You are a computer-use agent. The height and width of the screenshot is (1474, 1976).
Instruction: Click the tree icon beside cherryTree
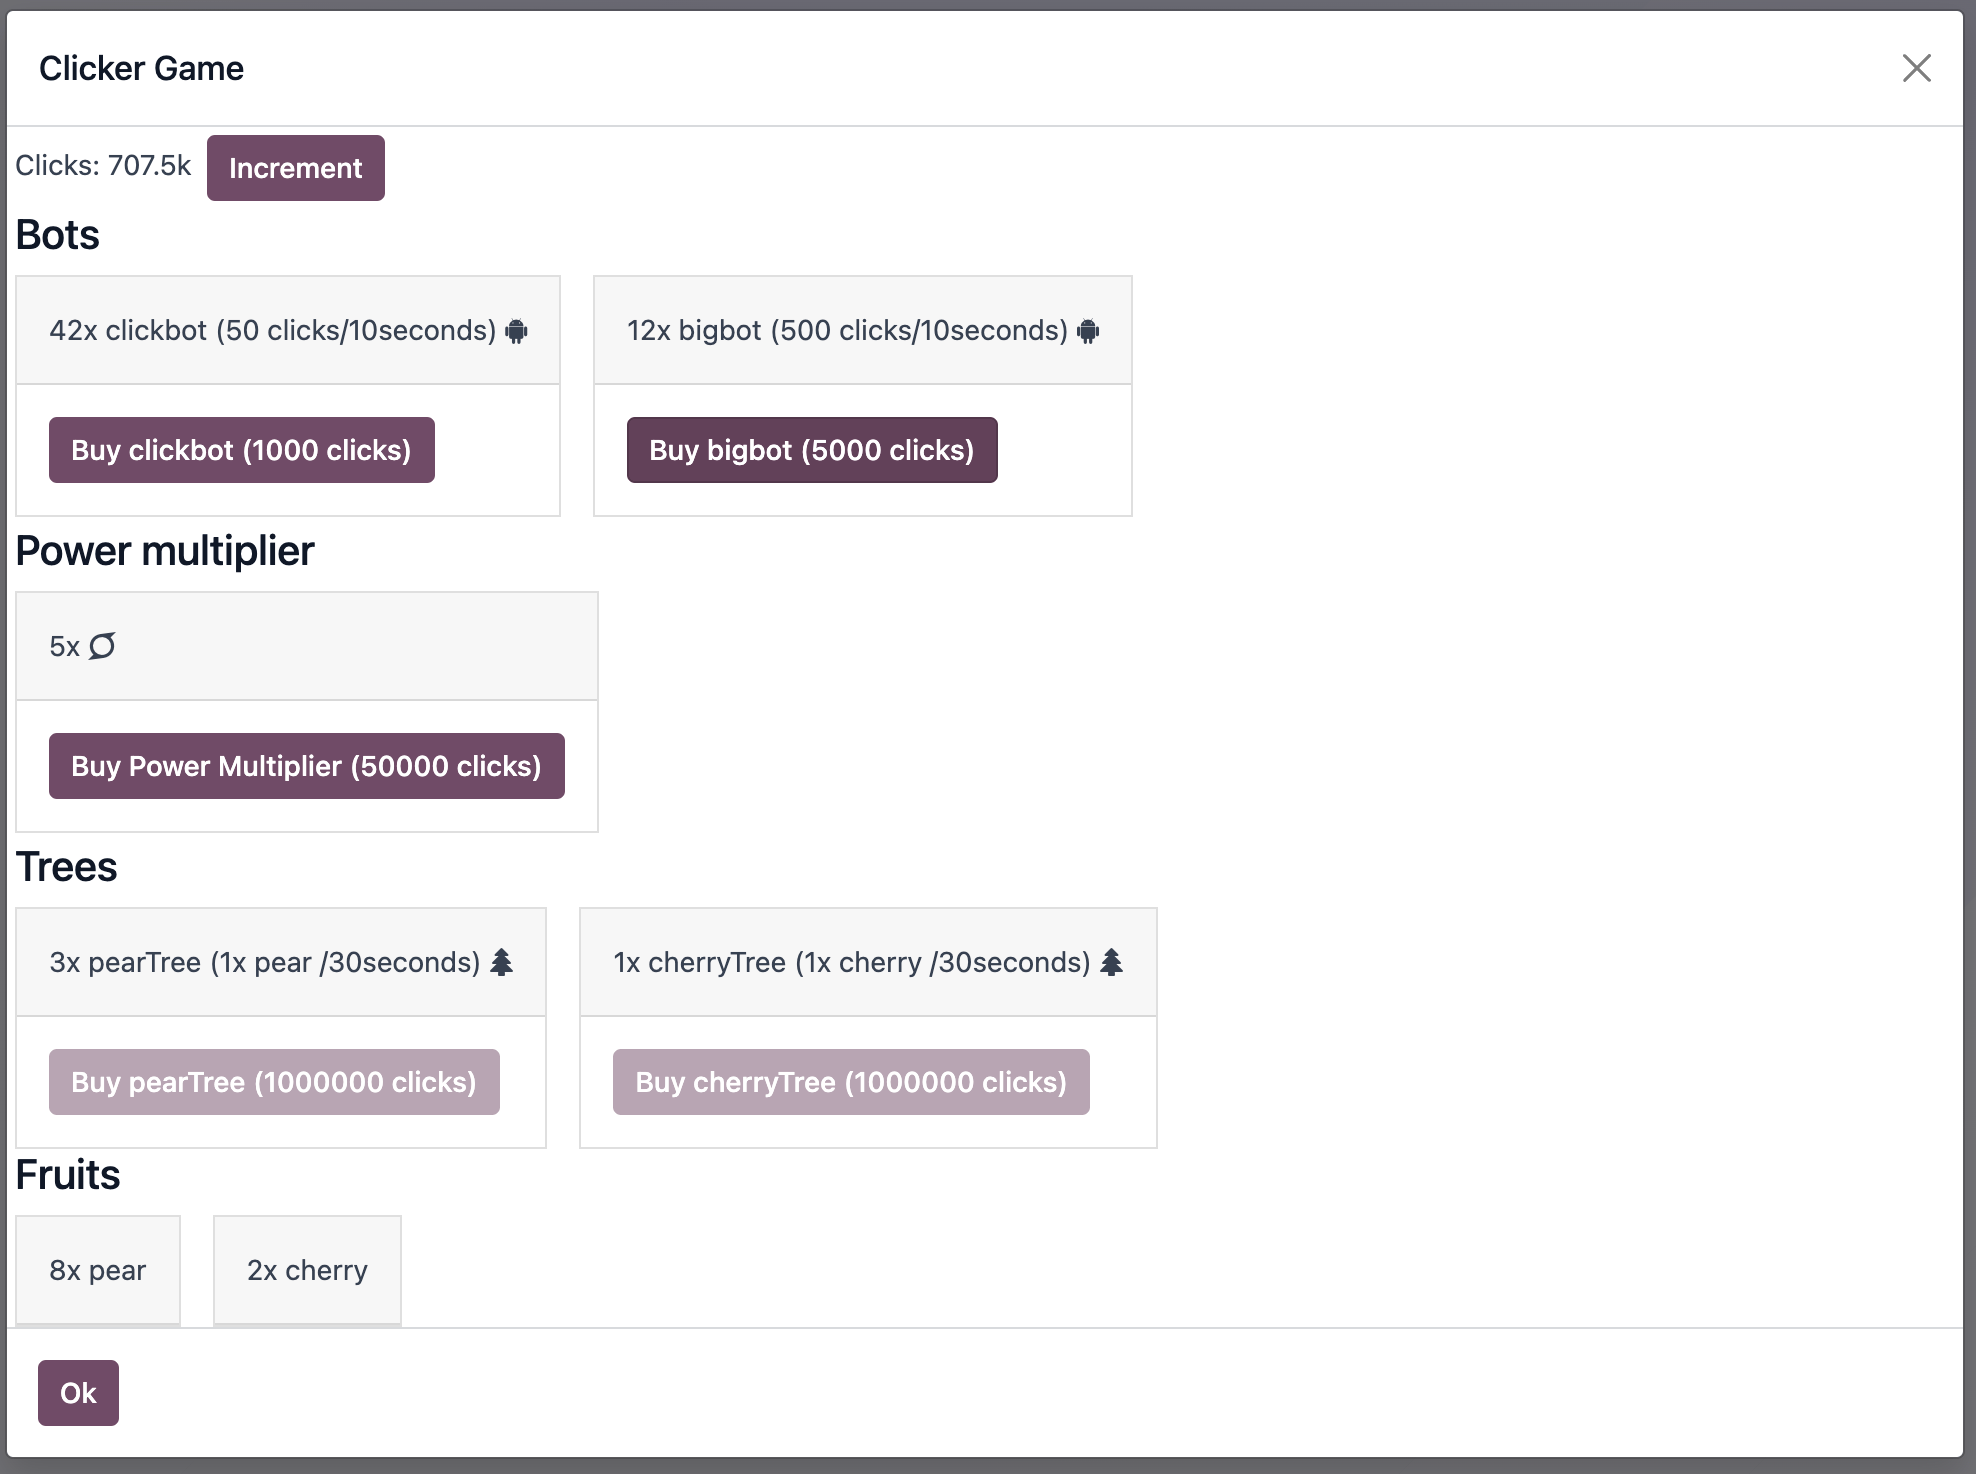tap(1113, 961)
